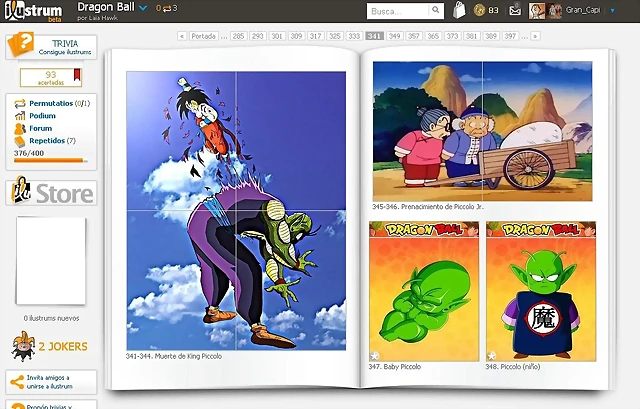640x409 pixels.
Task: Click the exchange arrows counter icon
Action: tap(167, 8)
